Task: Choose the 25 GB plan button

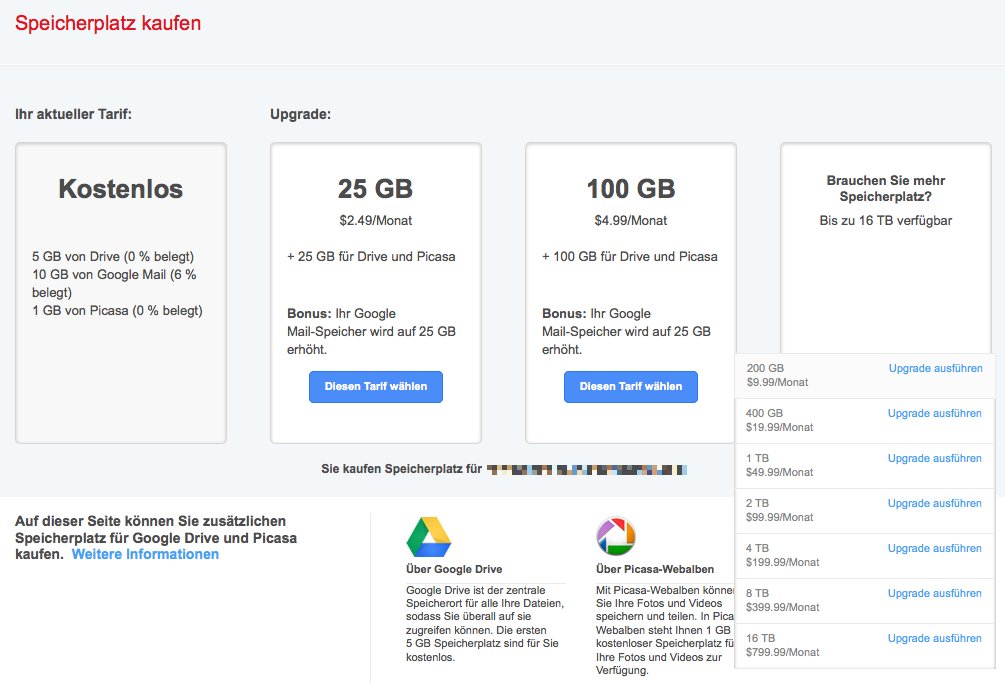Action: coord(376,386)
